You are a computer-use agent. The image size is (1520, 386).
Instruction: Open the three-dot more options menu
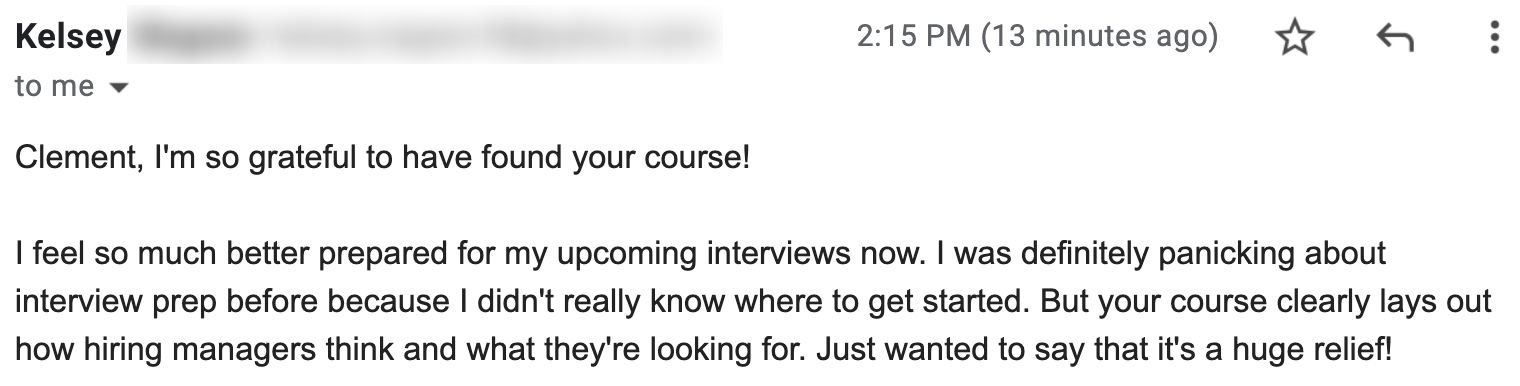(1494, 38)
